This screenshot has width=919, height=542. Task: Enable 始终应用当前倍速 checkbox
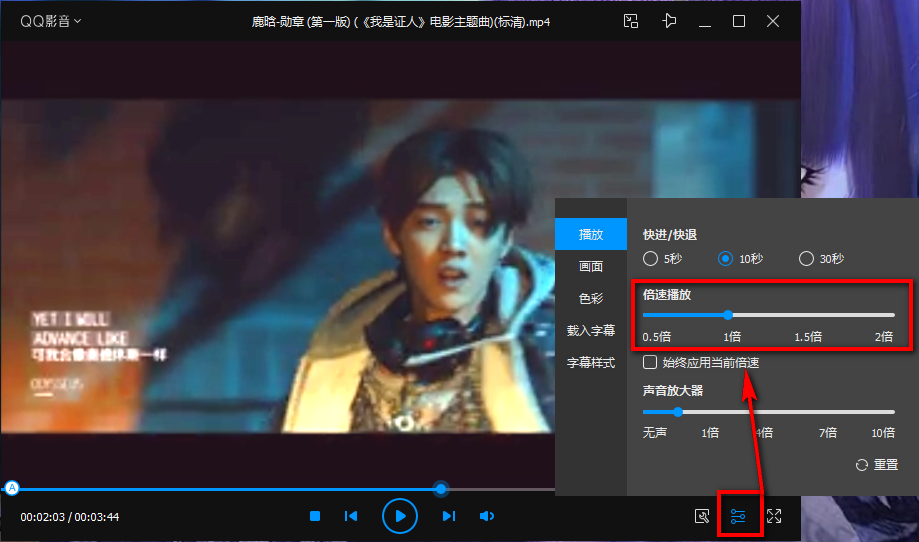[x=651, y=362]
